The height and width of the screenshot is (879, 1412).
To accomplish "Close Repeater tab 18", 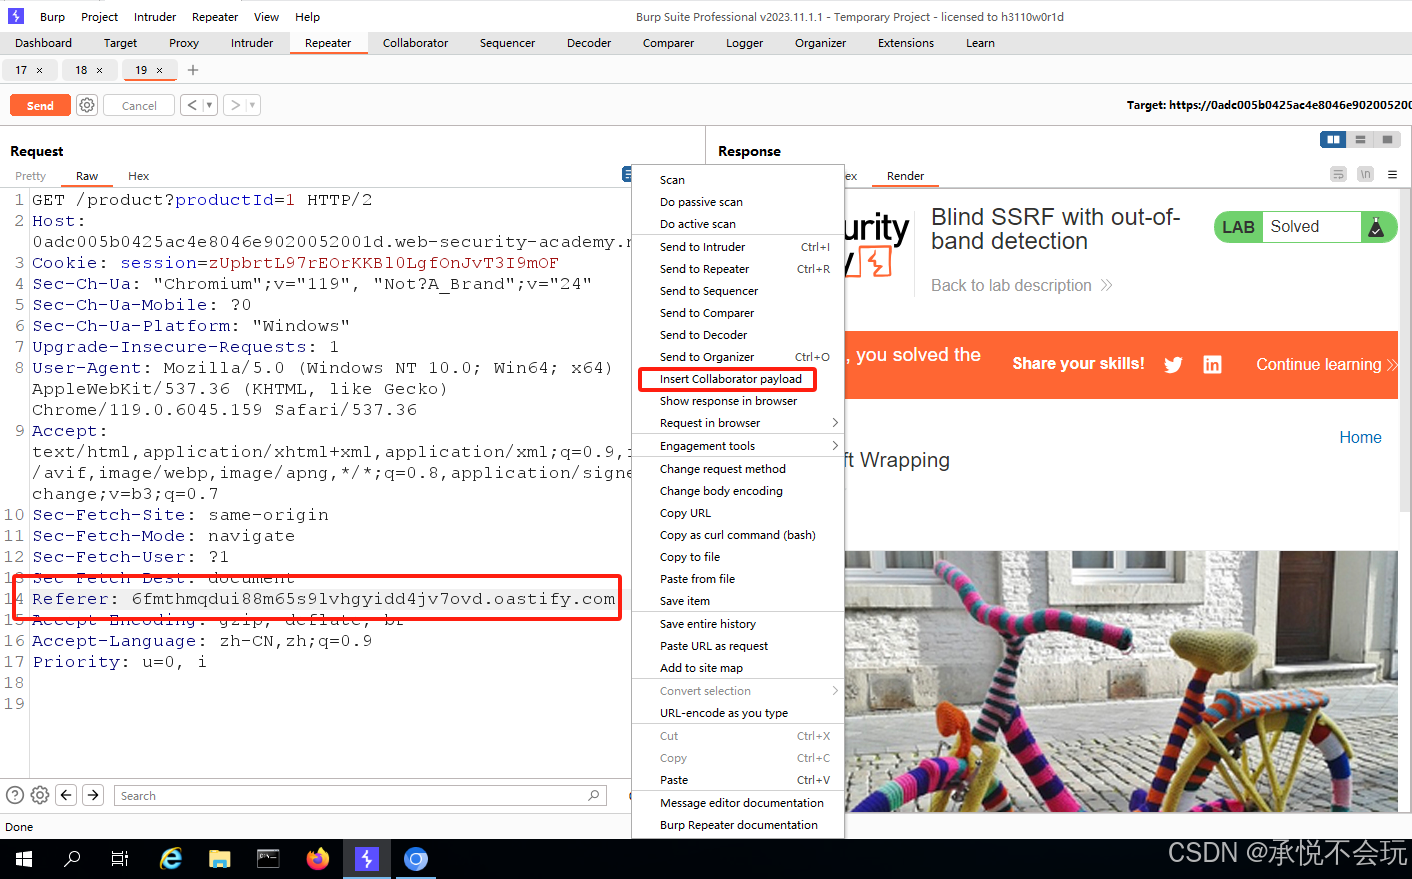I will pyautogui.click(x=99, y=70).
